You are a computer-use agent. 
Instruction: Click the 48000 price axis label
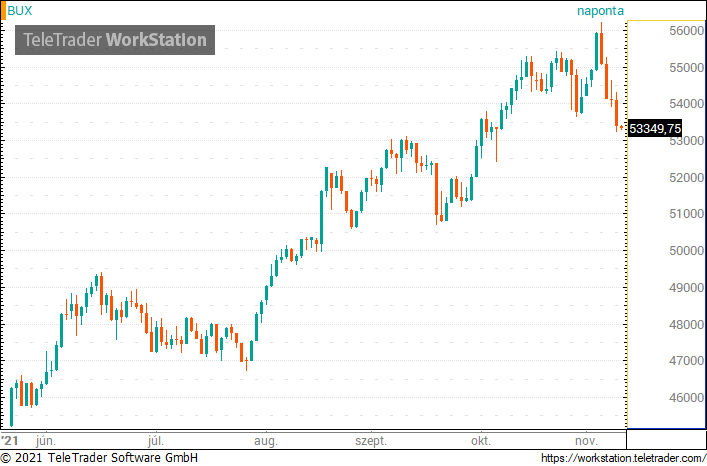687,324
